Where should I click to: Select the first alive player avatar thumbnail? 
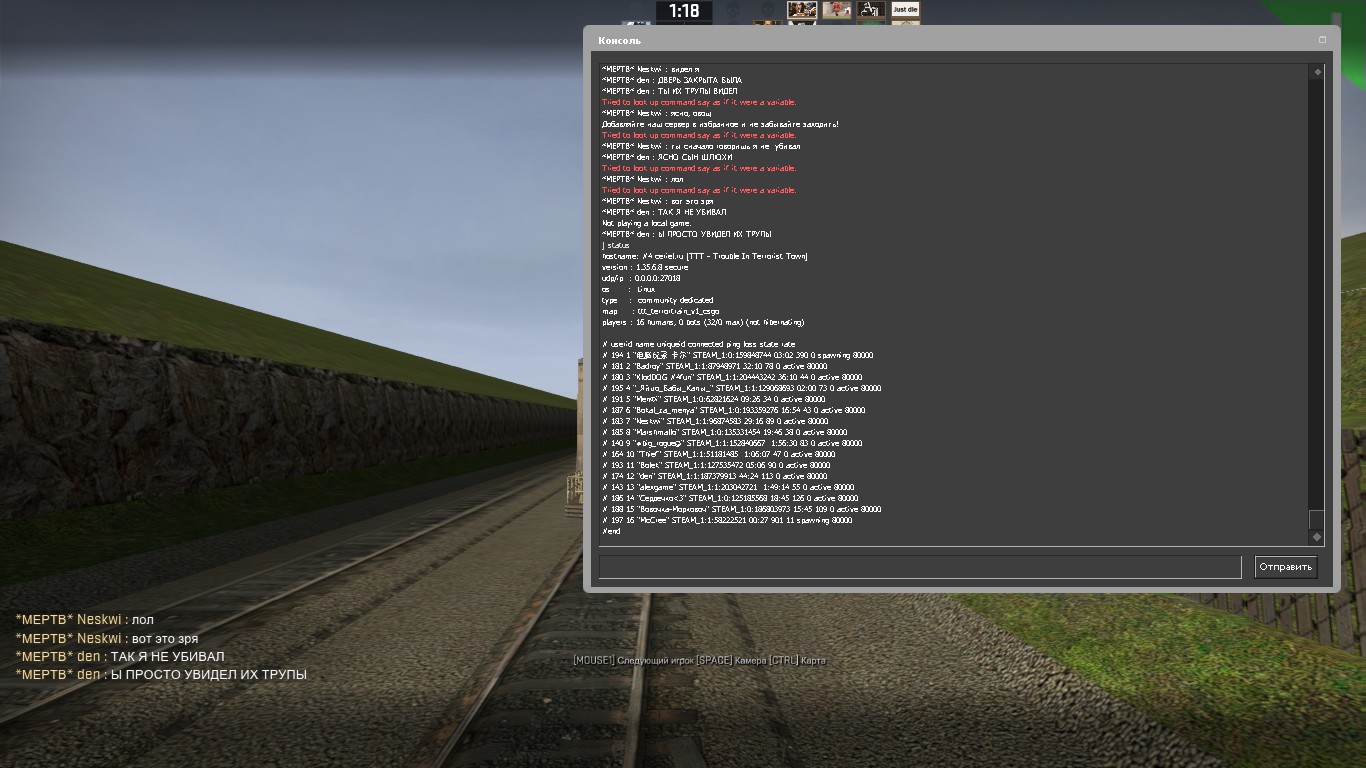[x=802, y=10]
